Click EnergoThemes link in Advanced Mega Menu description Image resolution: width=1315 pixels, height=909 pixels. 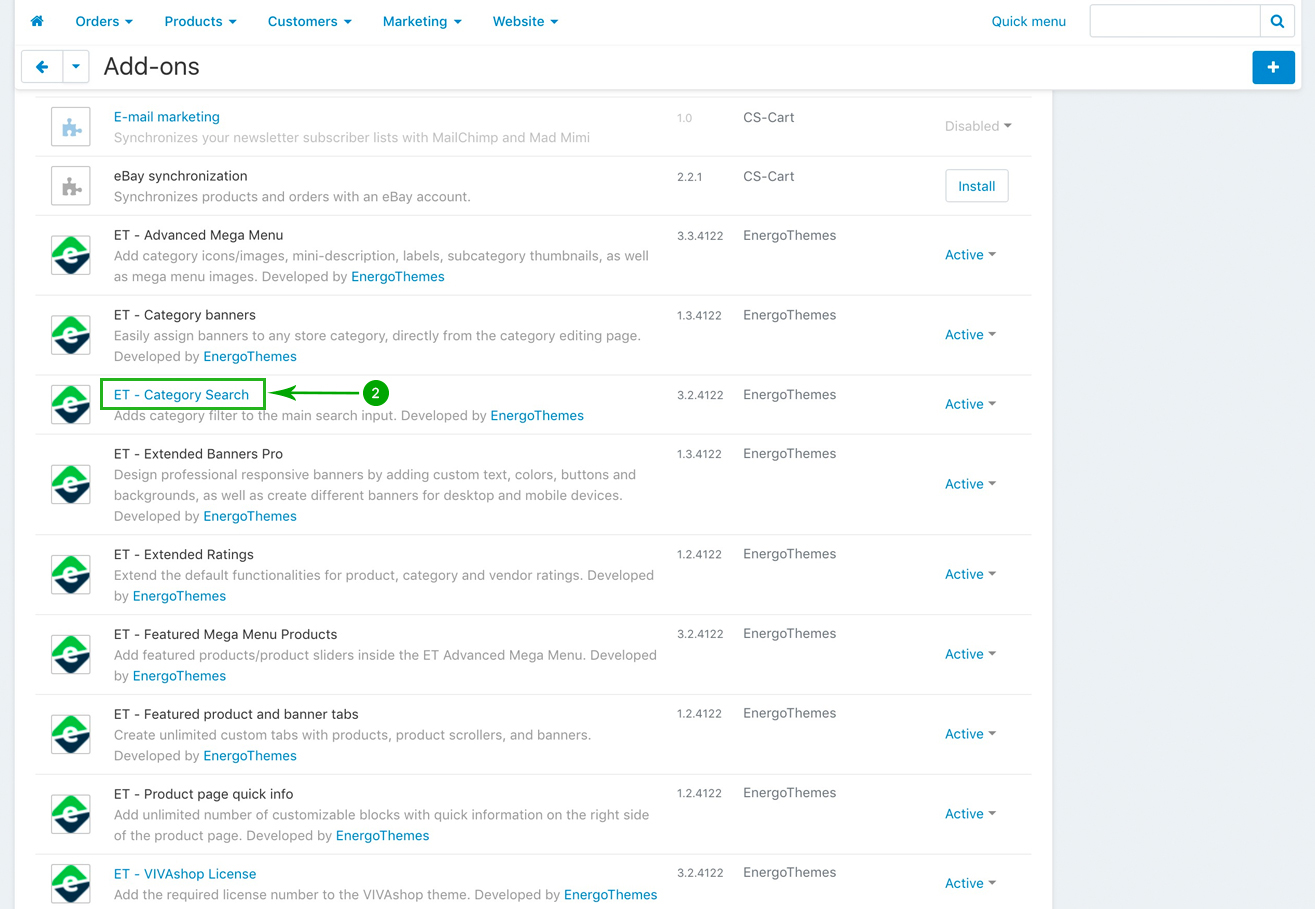398,277
